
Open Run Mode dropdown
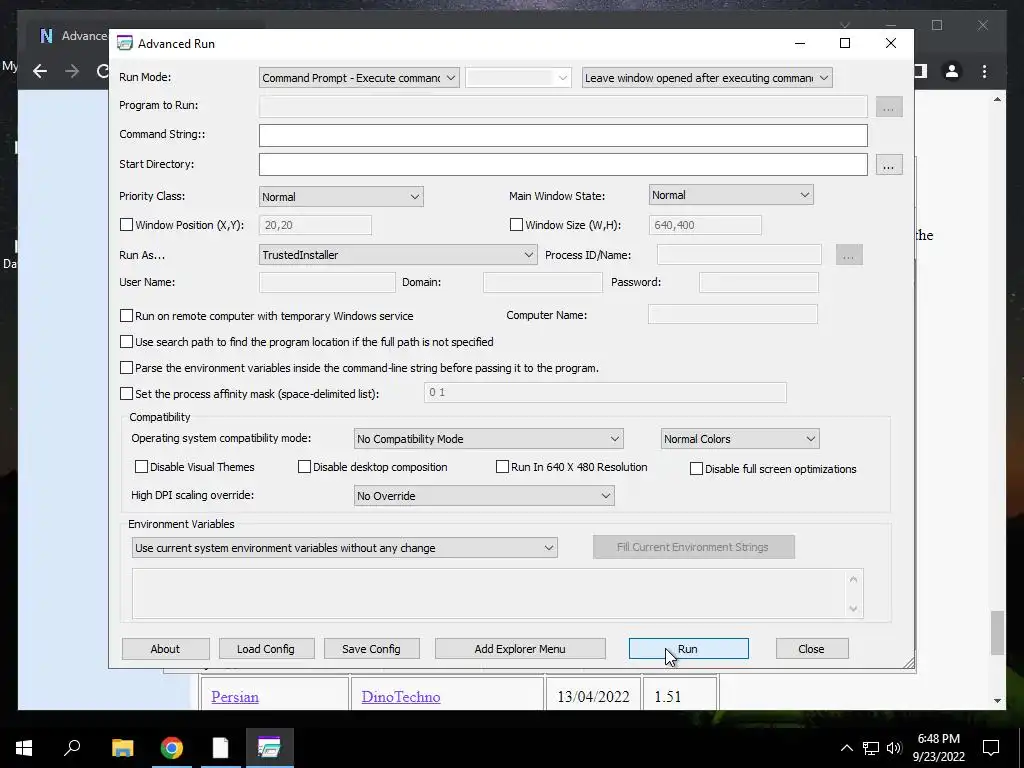coord(359,78)
